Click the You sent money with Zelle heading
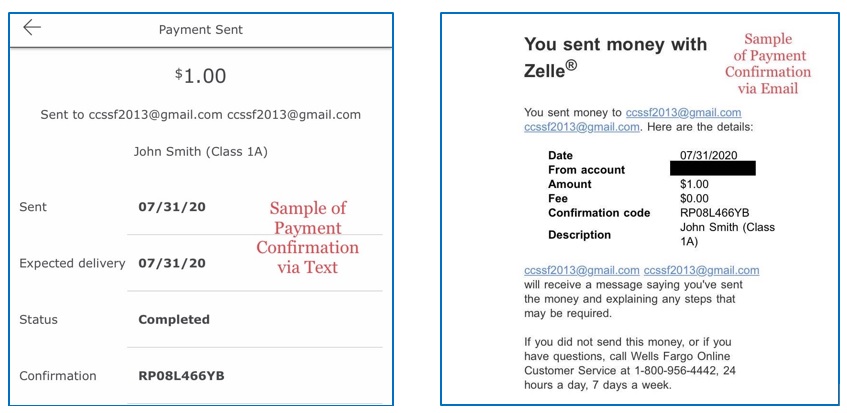Screen dimensions: 847x413 coord(615,57)
